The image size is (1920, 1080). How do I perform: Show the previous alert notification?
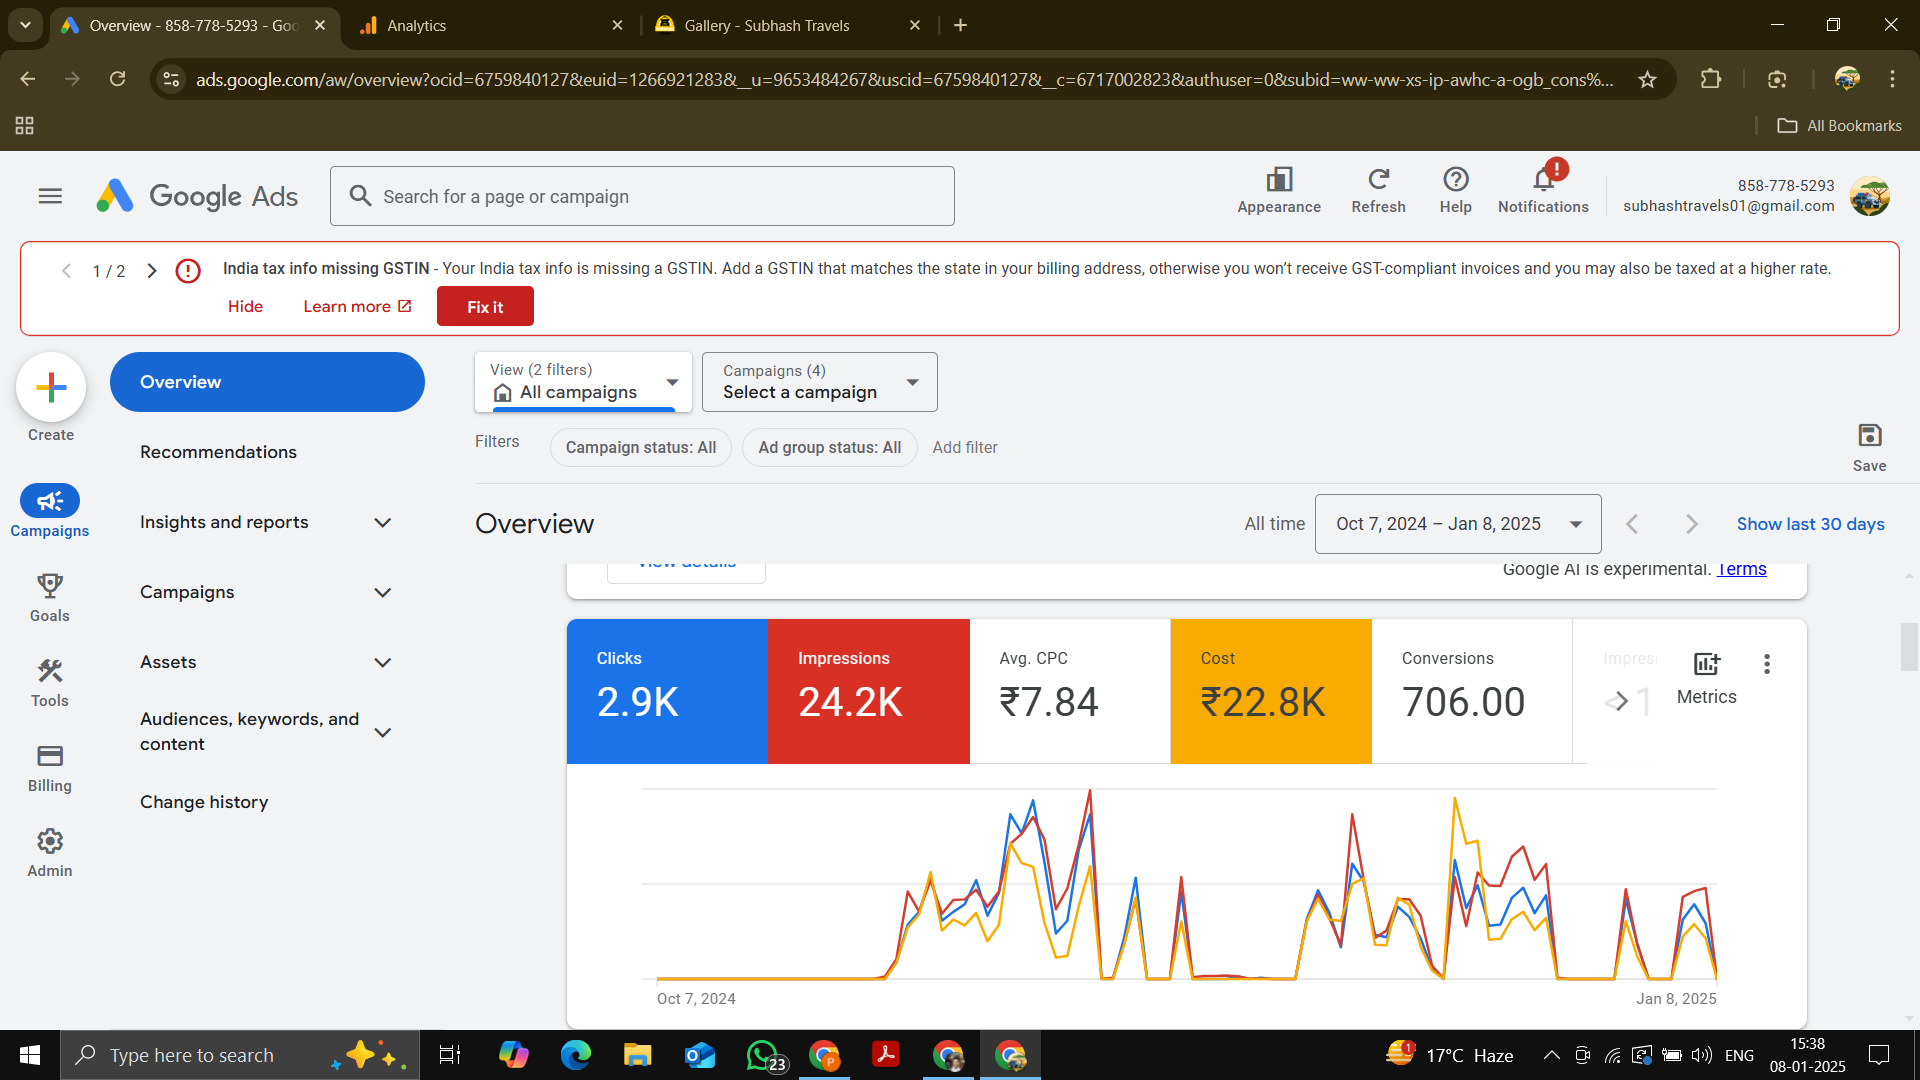pos(66,270)
